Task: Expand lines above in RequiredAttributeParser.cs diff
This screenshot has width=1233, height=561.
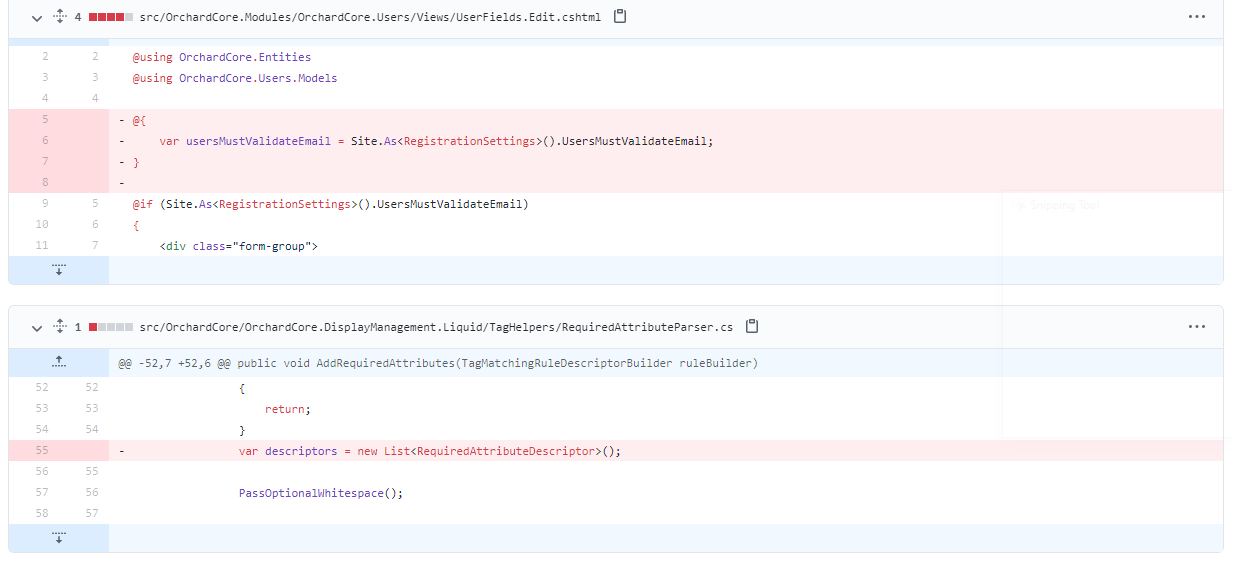Action: coord(59,362)
